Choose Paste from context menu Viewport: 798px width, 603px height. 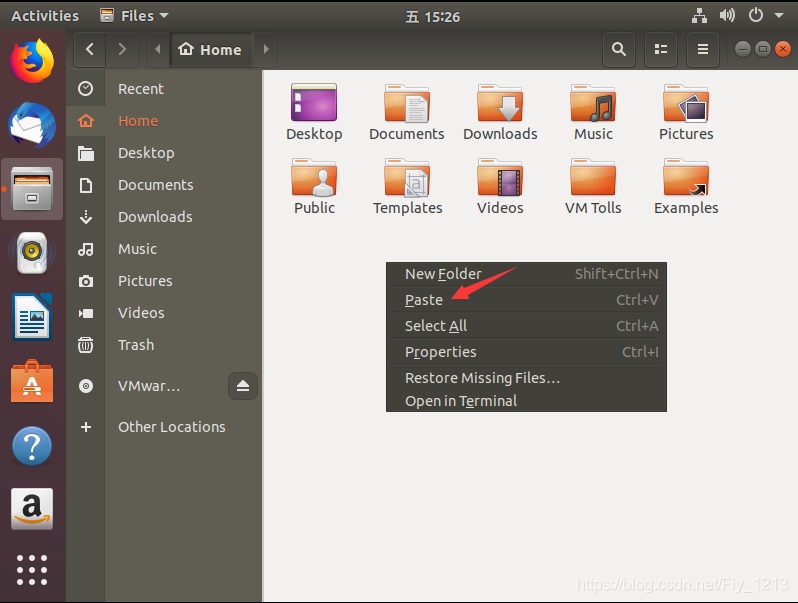(526, 300)
